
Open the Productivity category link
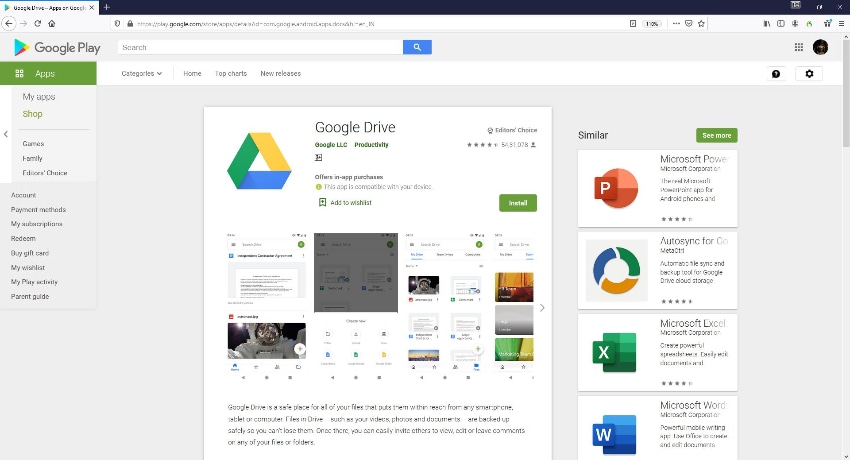[x=371, y=145]
